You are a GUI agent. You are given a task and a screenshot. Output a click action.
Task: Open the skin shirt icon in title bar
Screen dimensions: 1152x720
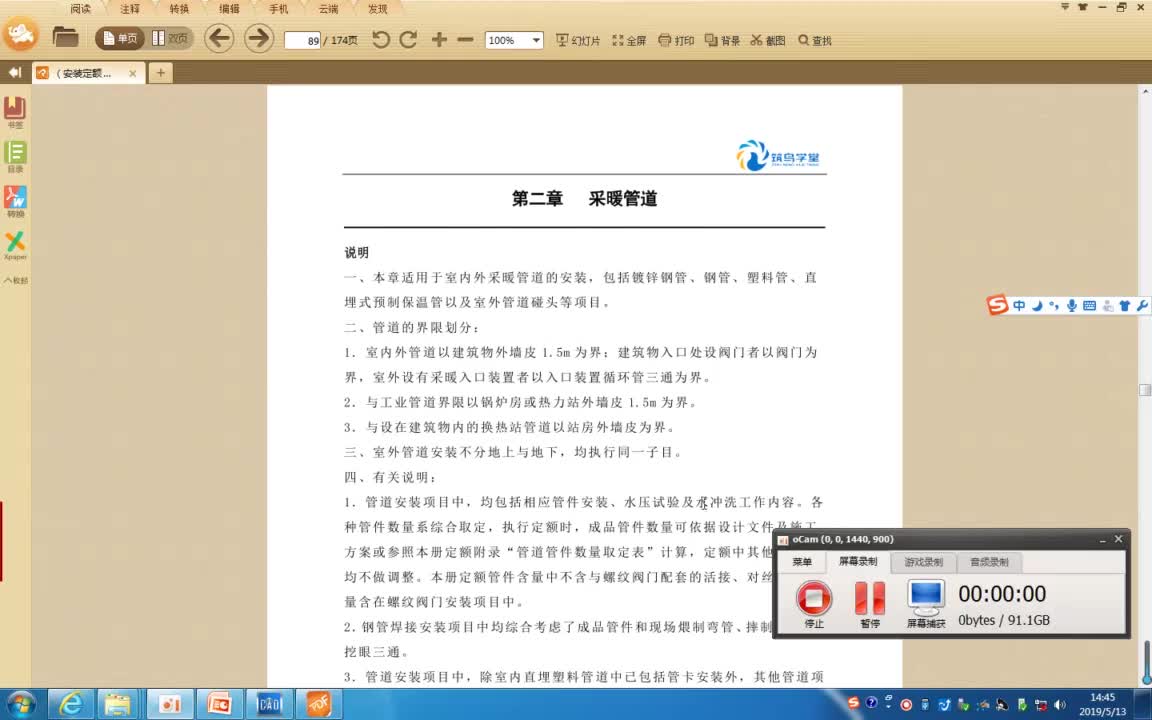1082,7
